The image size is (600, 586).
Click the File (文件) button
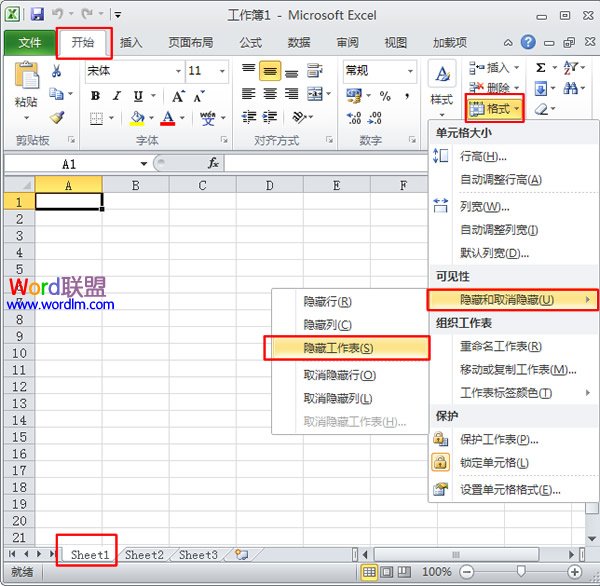coord(29,43)
